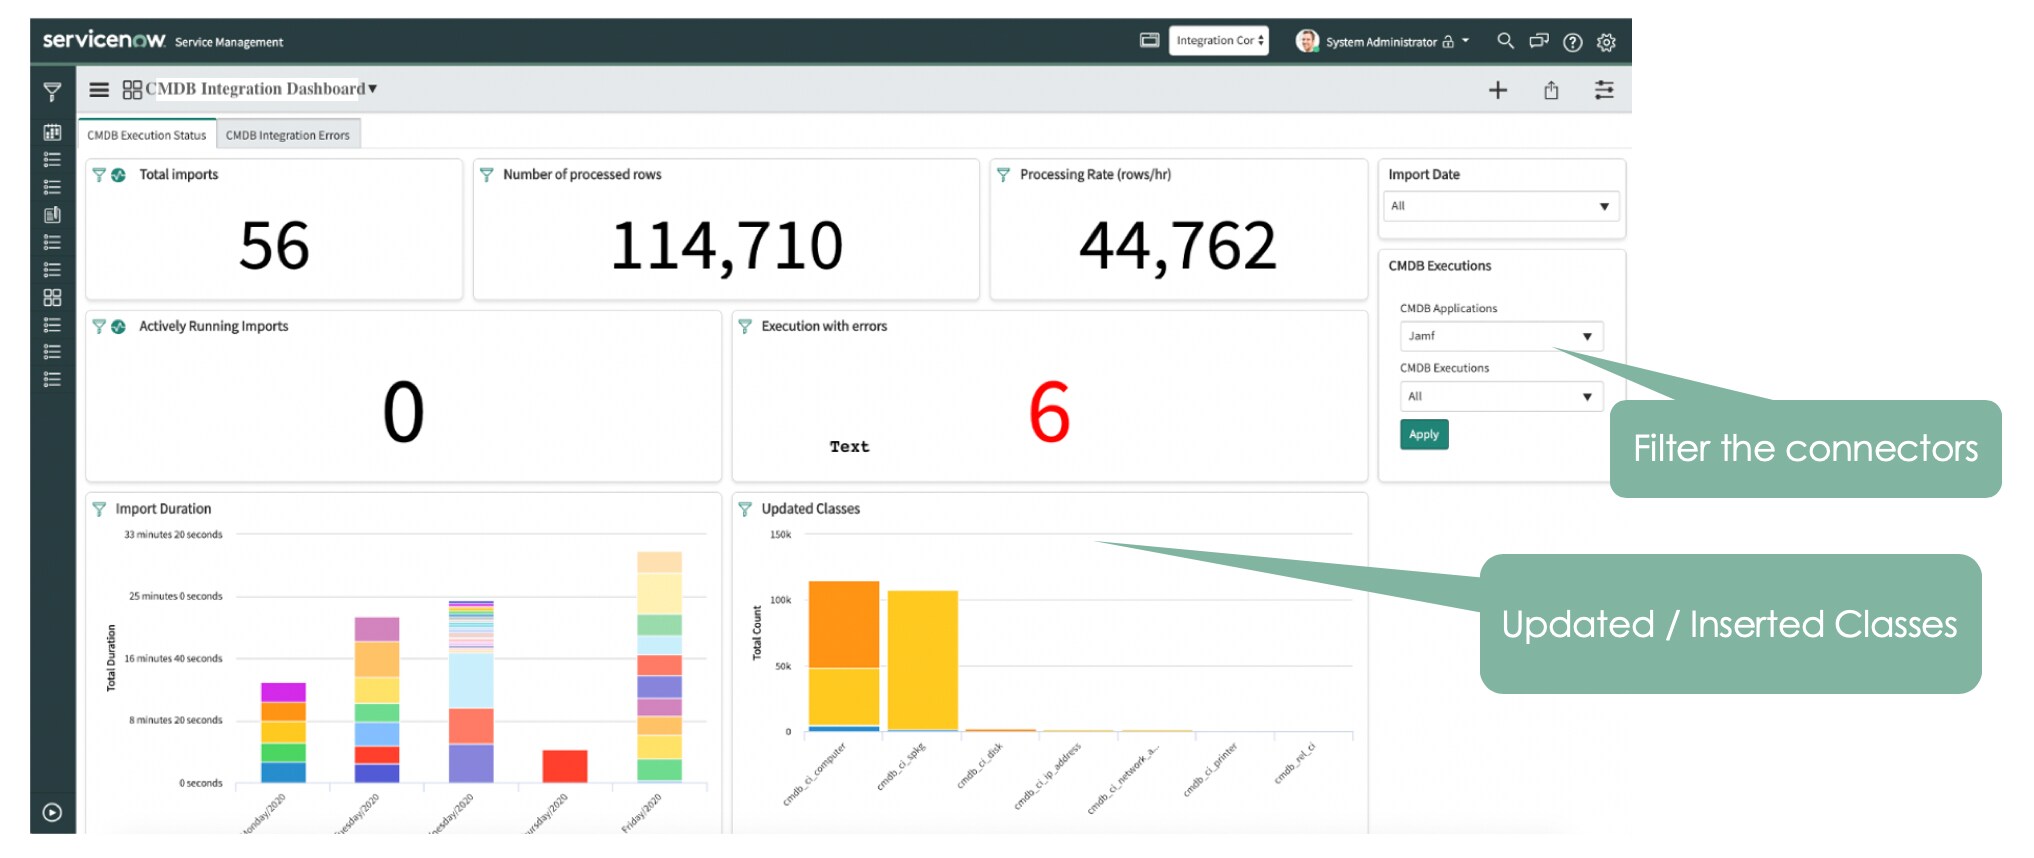Open the dashboard properties sliders icon

click(1604, 90)
